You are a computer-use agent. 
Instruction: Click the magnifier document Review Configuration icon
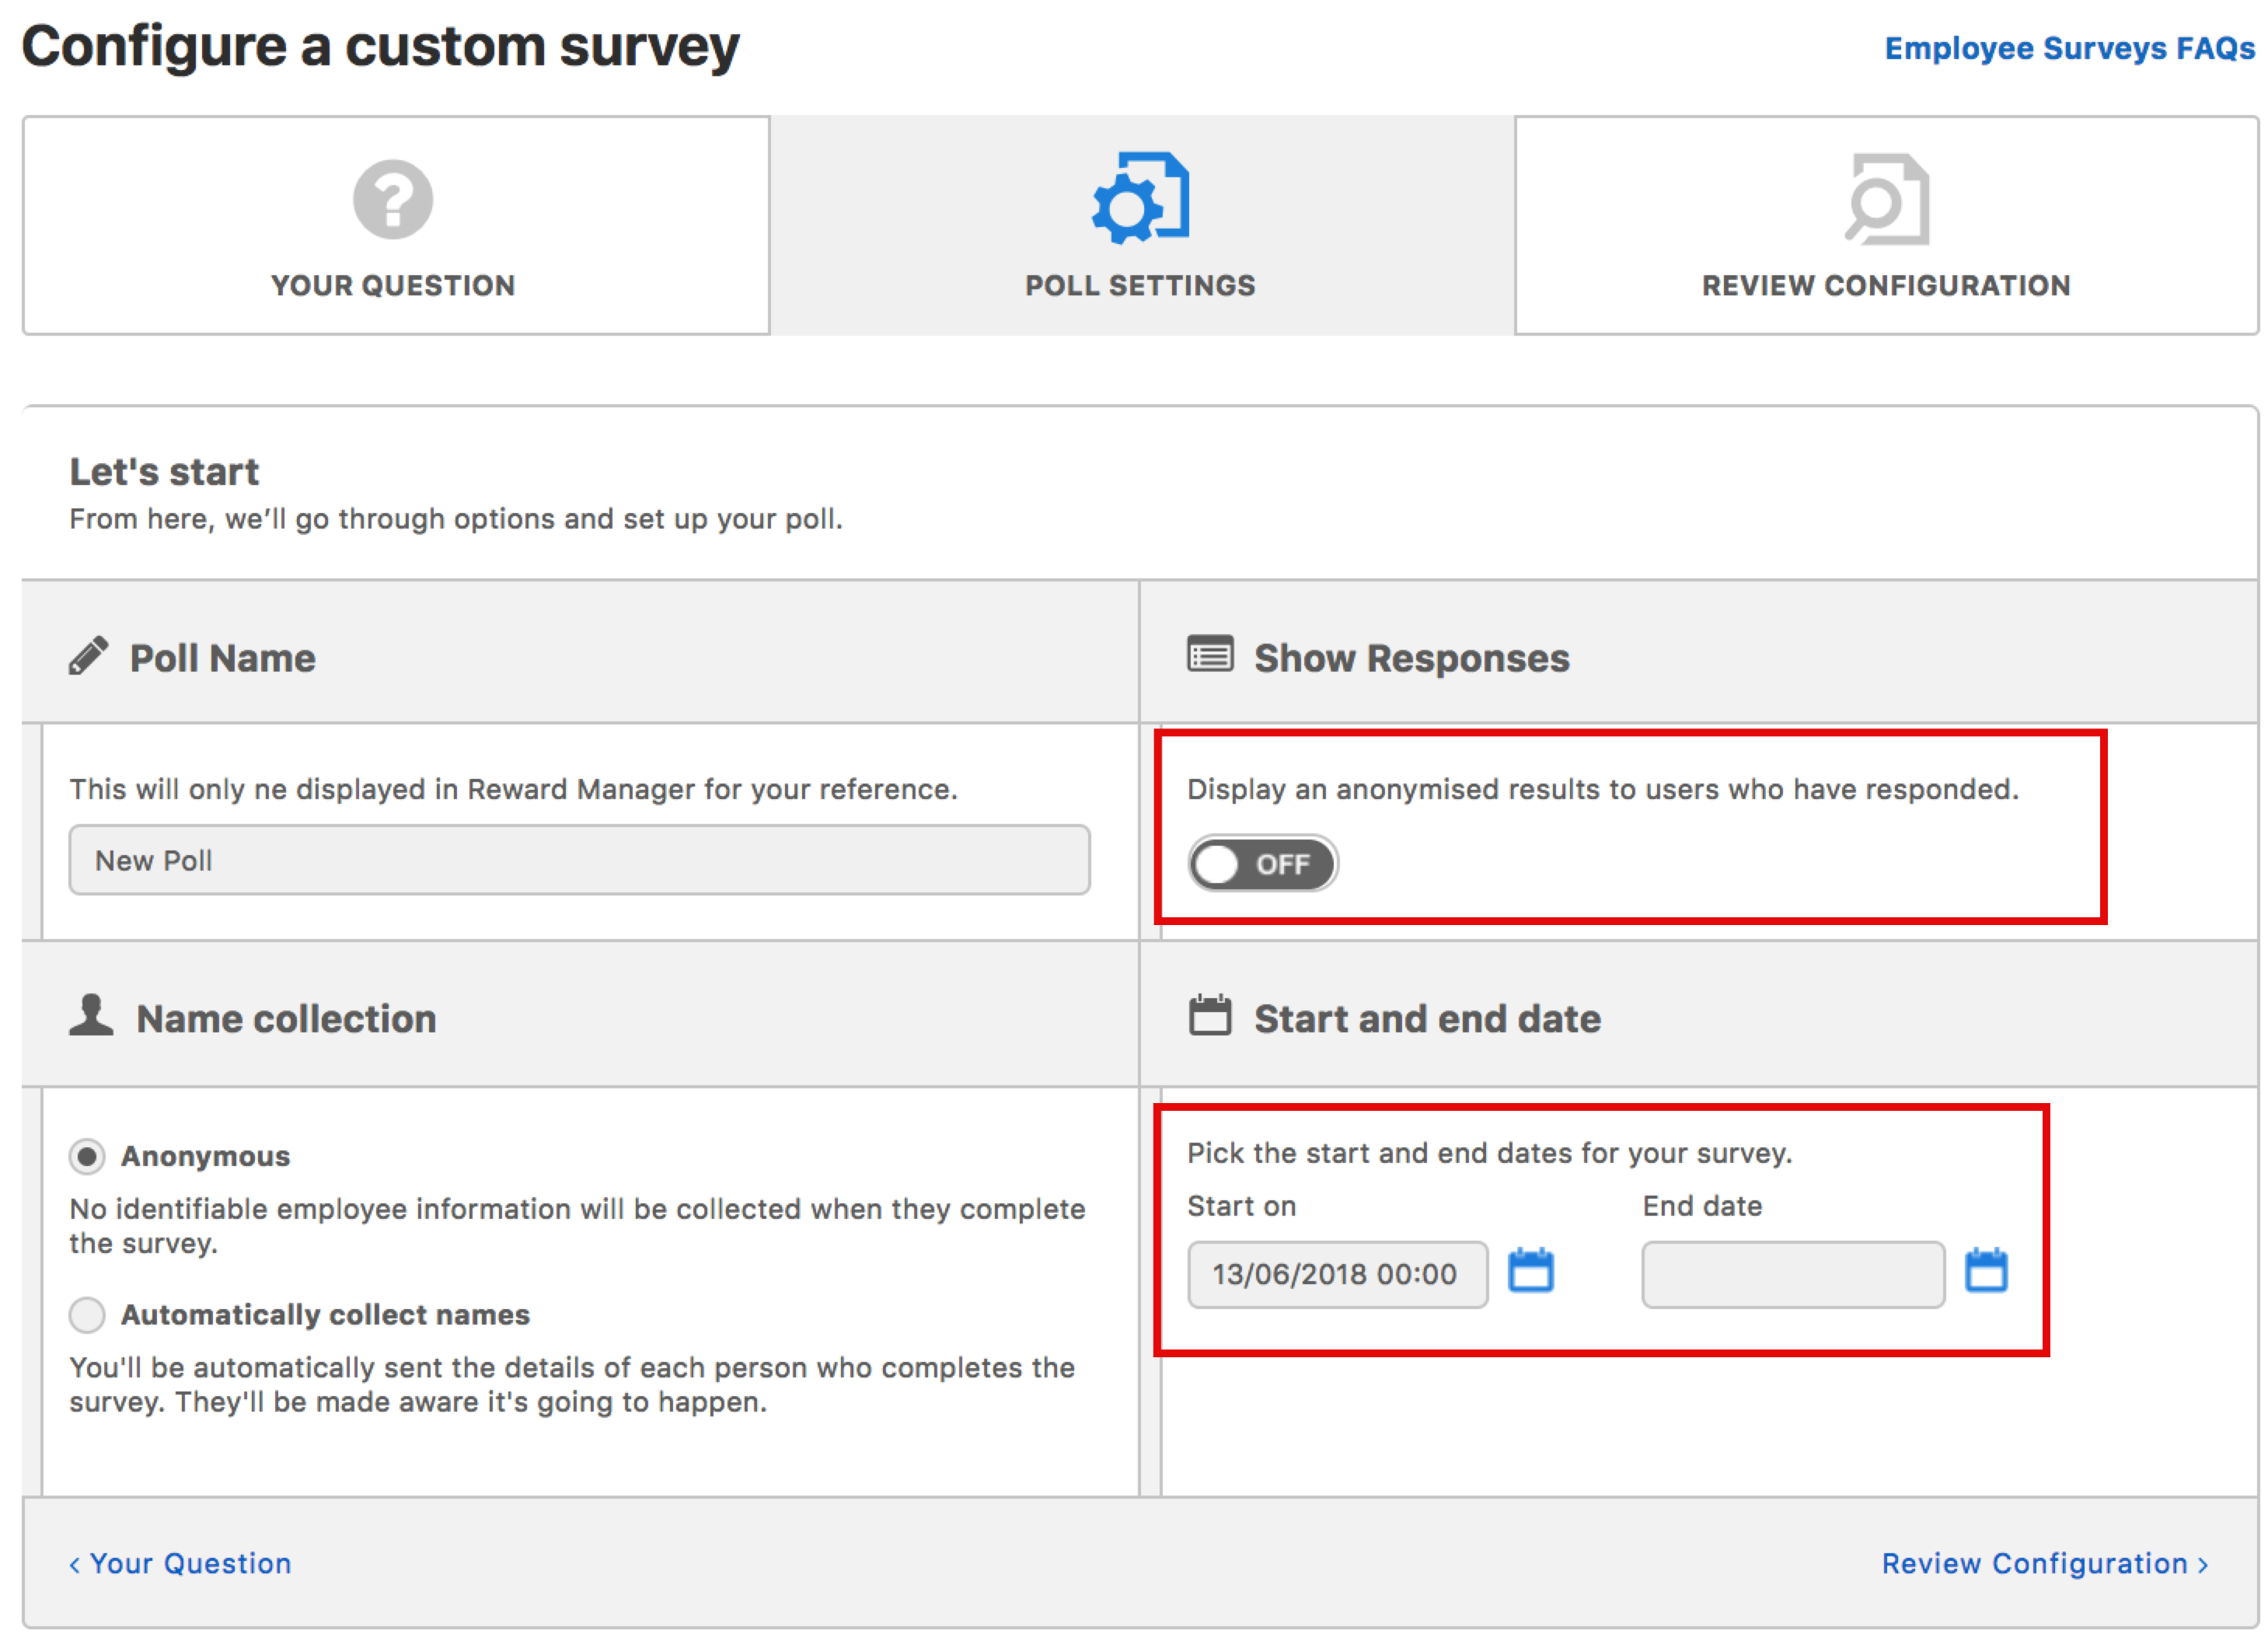1887,198
